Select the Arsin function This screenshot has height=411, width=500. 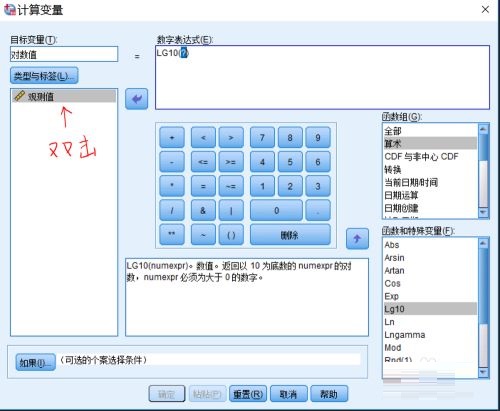pos(430,258)
